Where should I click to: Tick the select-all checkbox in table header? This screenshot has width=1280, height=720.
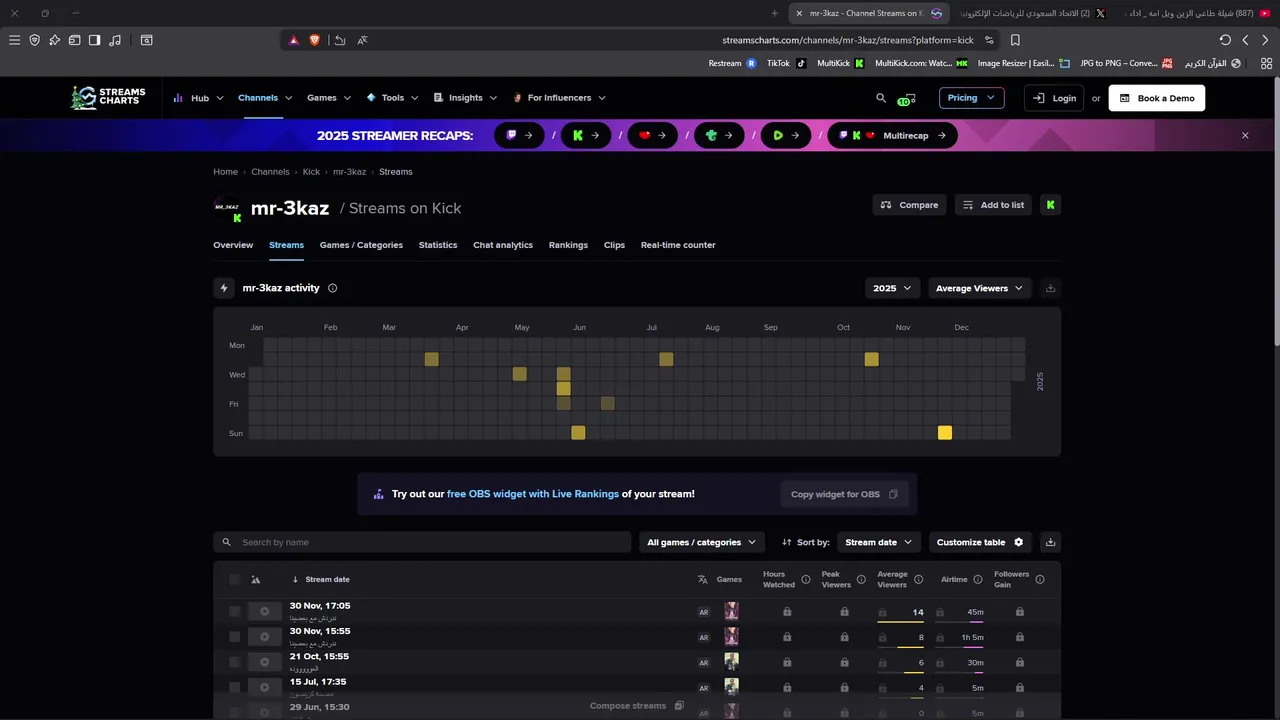pyautogui.click(x=234, y=580)
